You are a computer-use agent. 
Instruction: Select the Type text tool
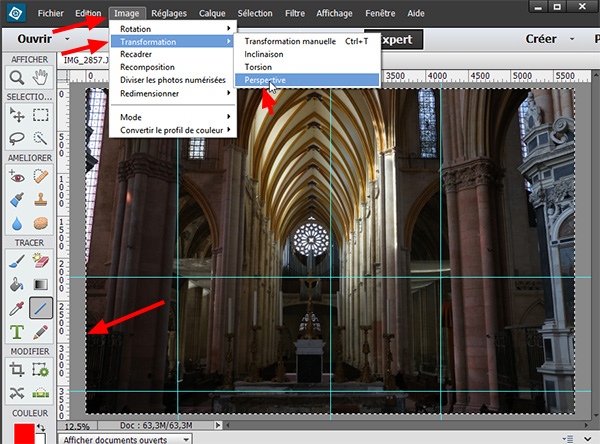[x=17, y=332]
